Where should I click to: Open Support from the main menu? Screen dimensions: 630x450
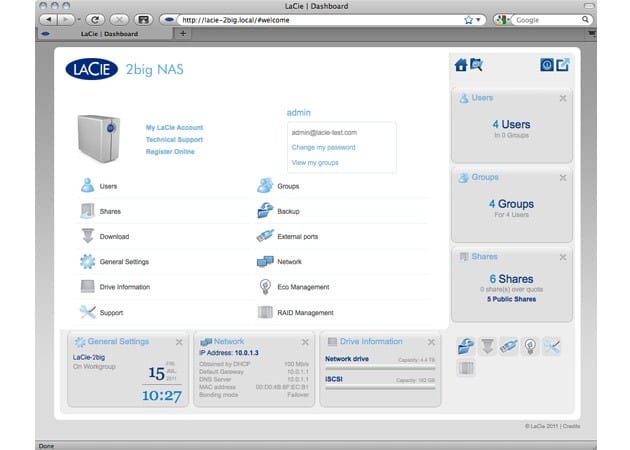click(x=111, y=313)
